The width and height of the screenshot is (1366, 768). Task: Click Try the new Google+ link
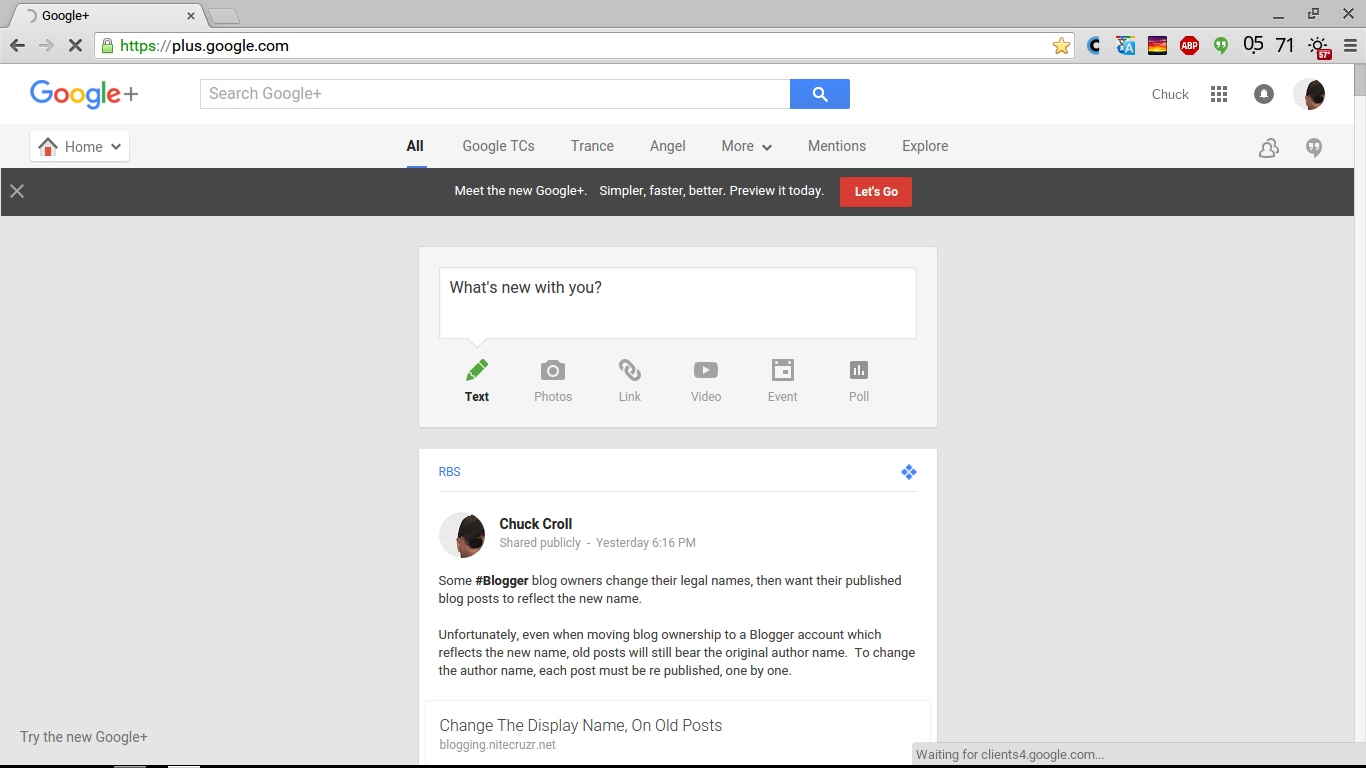click(84, 737)
